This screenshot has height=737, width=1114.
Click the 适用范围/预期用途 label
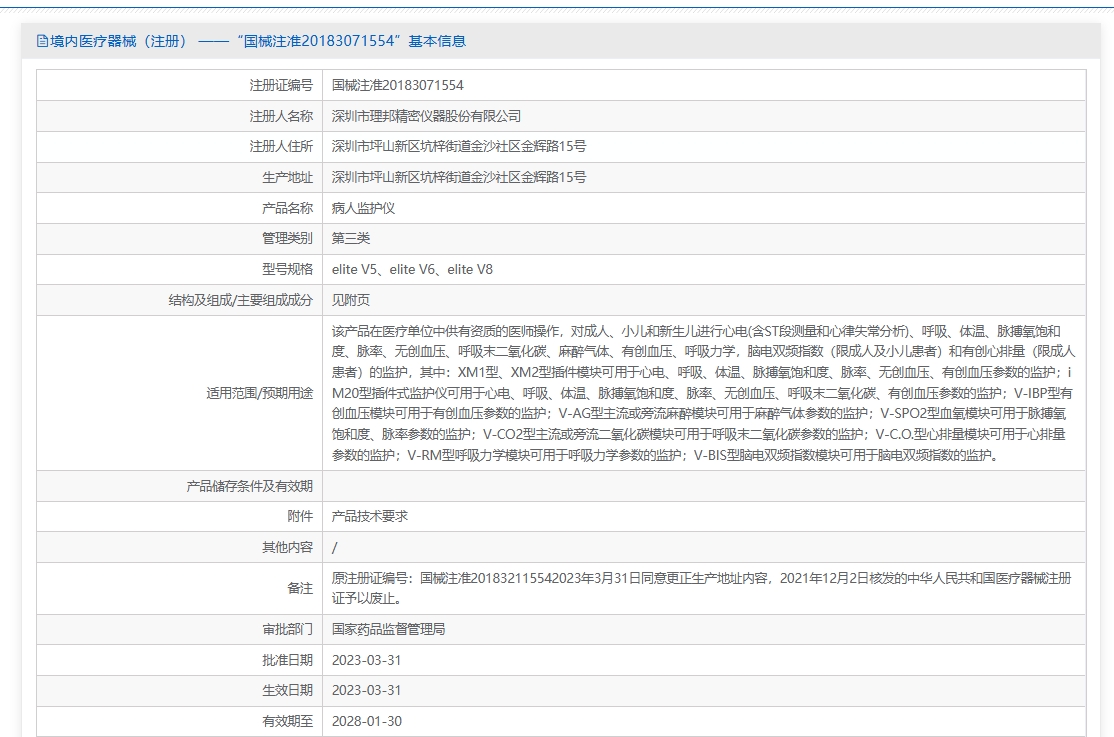(x=260, y=393)
